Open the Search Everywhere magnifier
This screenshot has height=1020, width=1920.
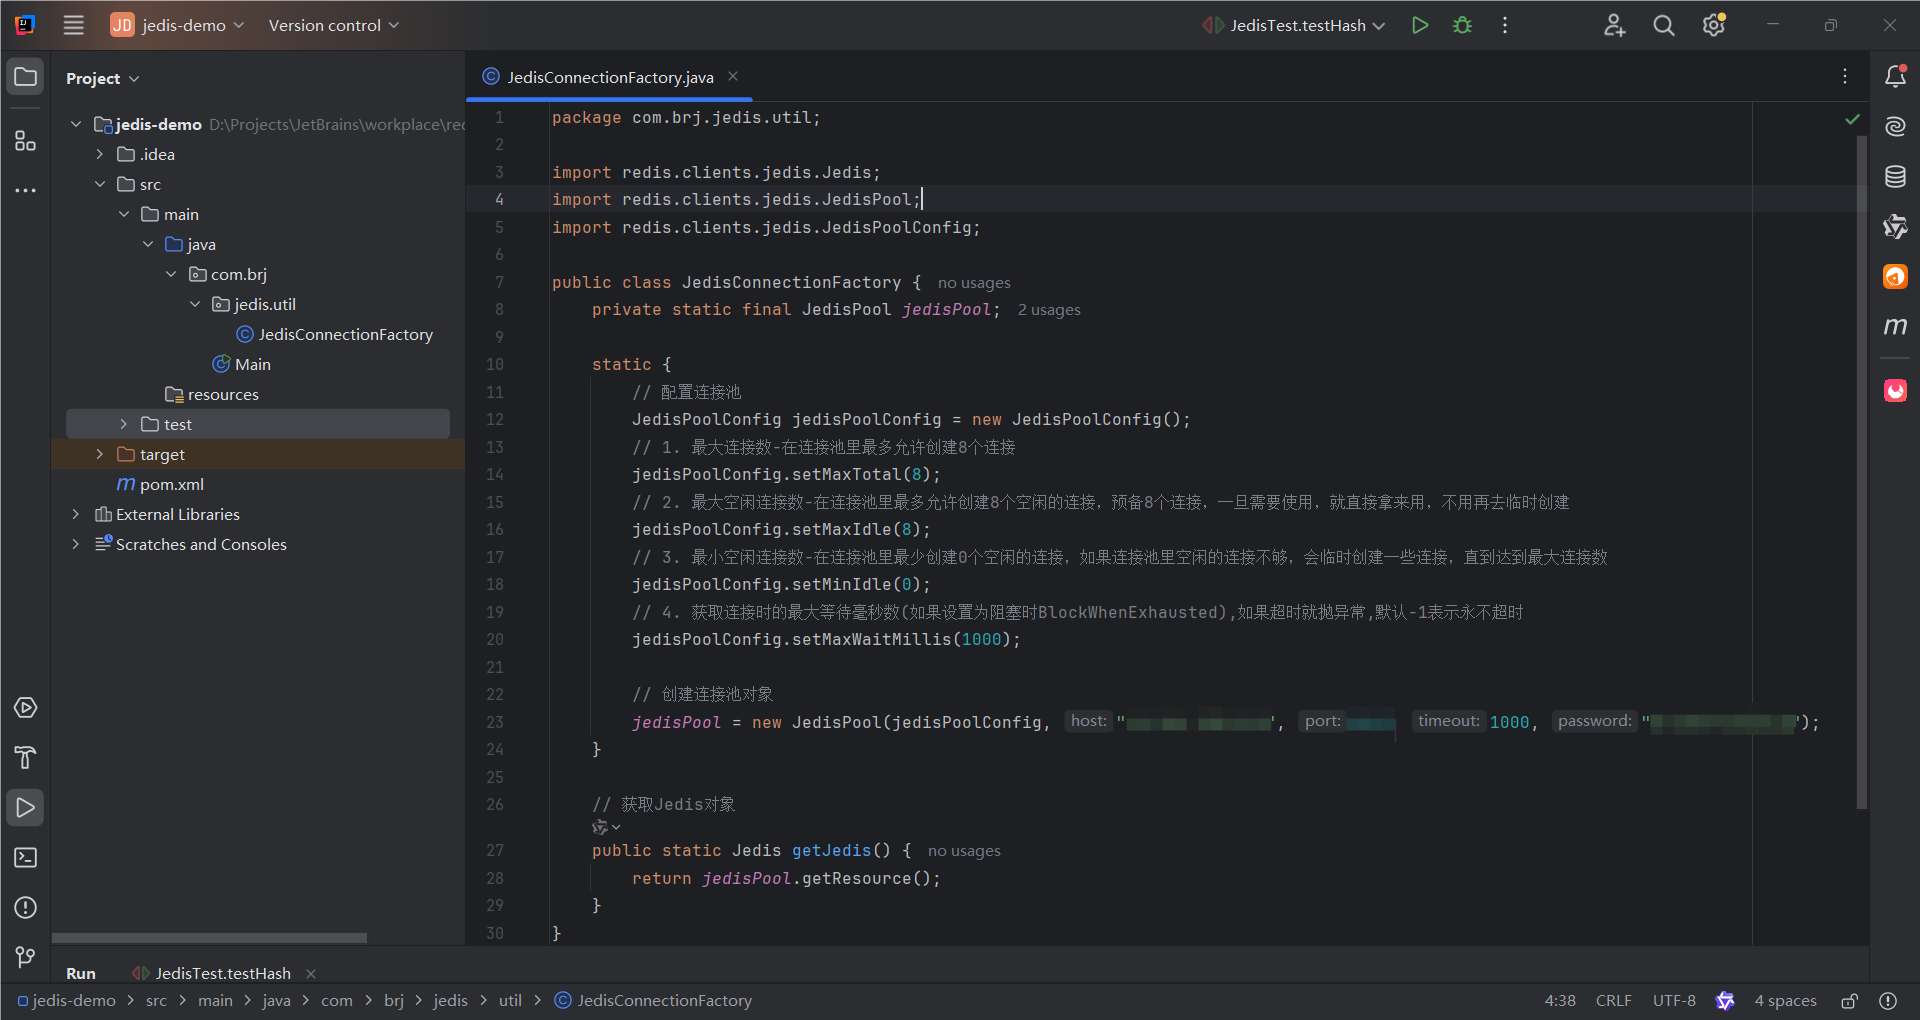coord(1663,25)
